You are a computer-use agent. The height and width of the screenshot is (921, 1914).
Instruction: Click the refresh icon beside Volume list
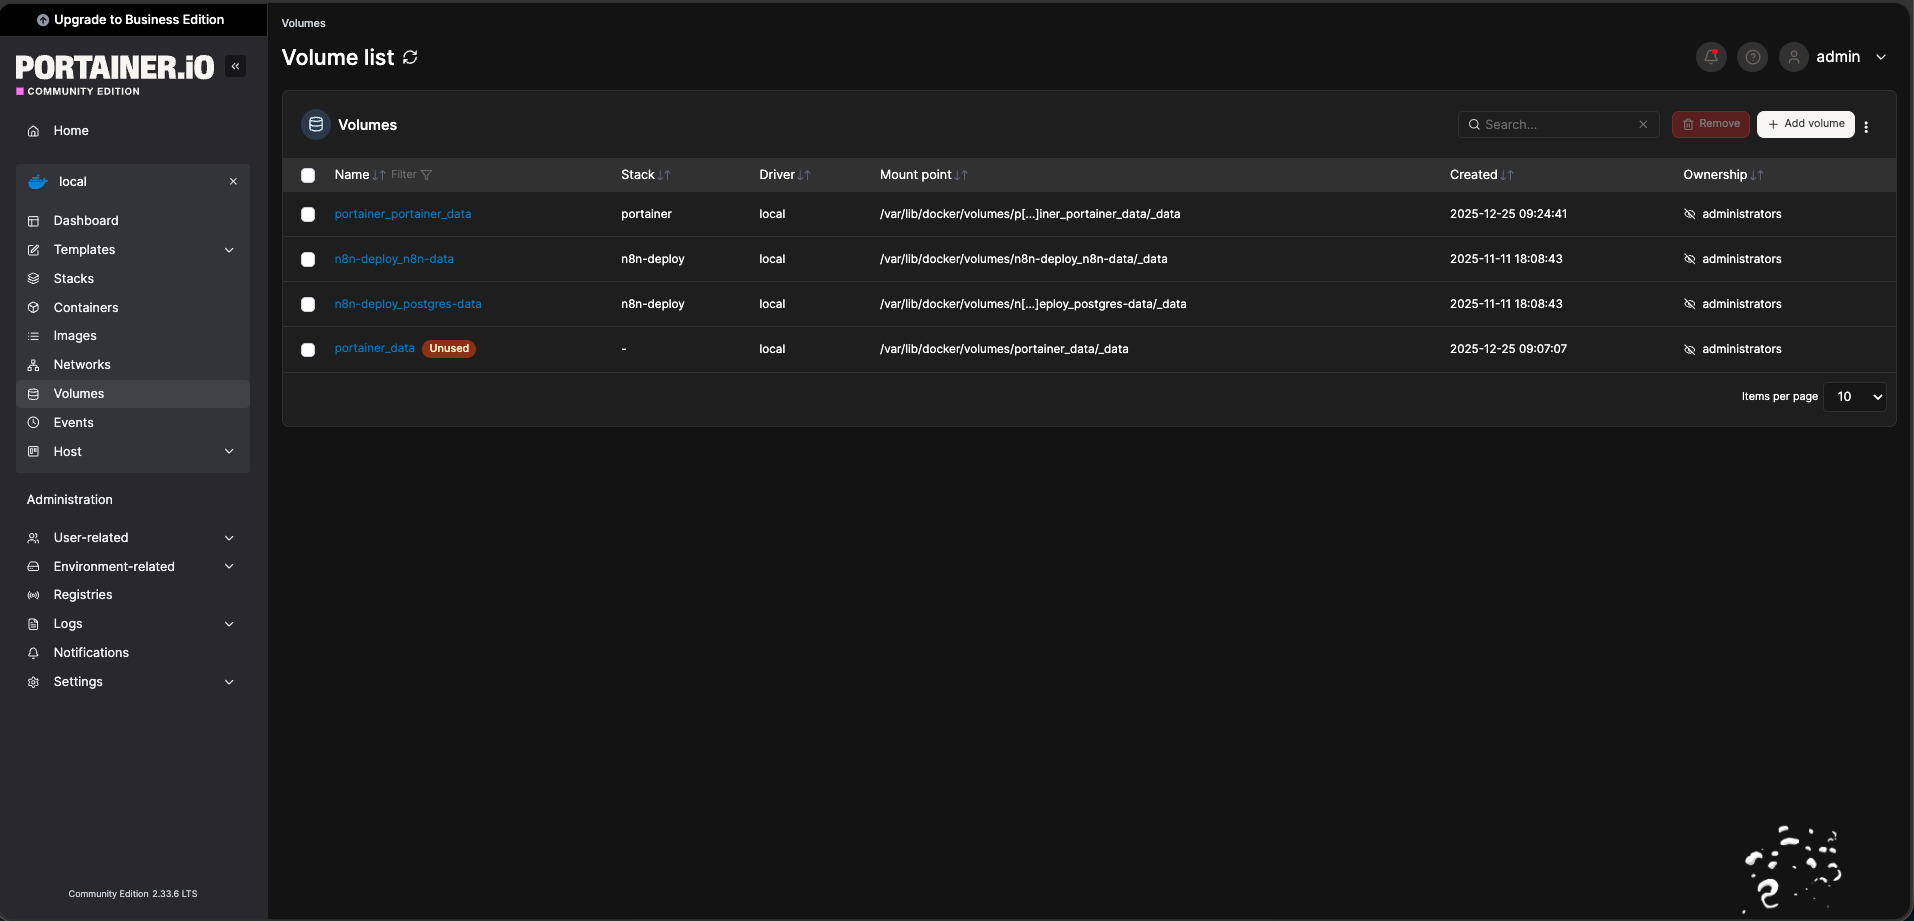point(410,58)
